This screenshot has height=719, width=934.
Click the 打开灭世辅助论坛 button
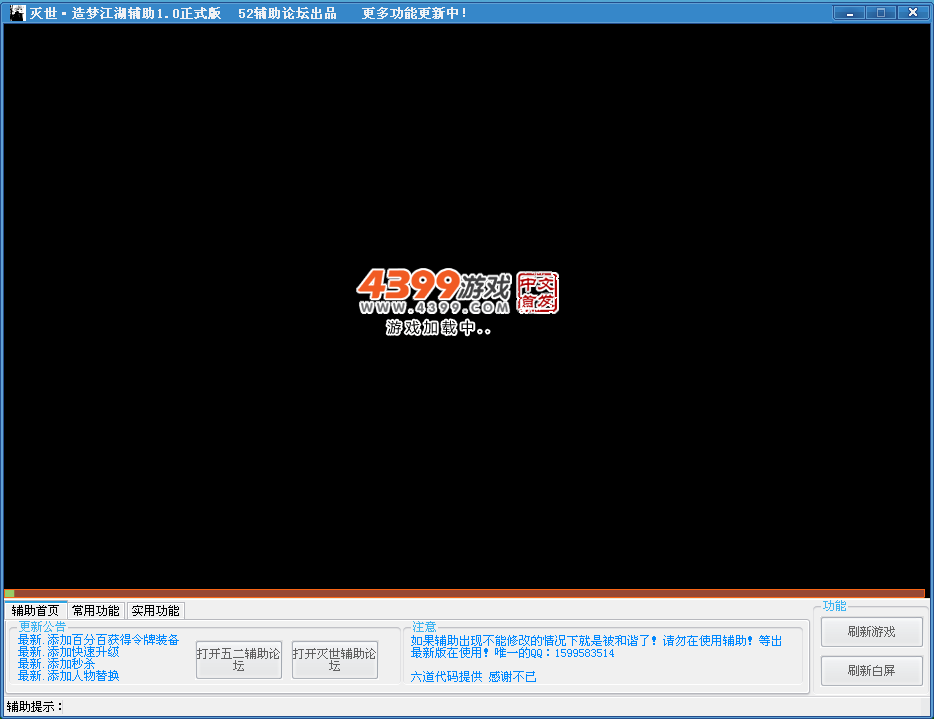click(334, 659)
